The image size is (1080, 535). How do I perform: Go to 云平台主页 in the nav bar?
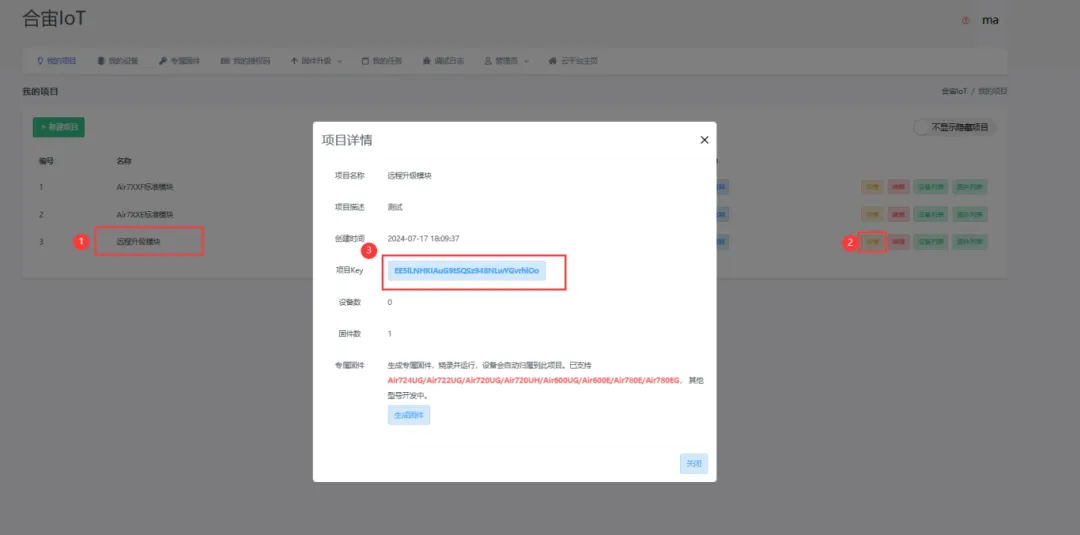(x=573, y=61)
